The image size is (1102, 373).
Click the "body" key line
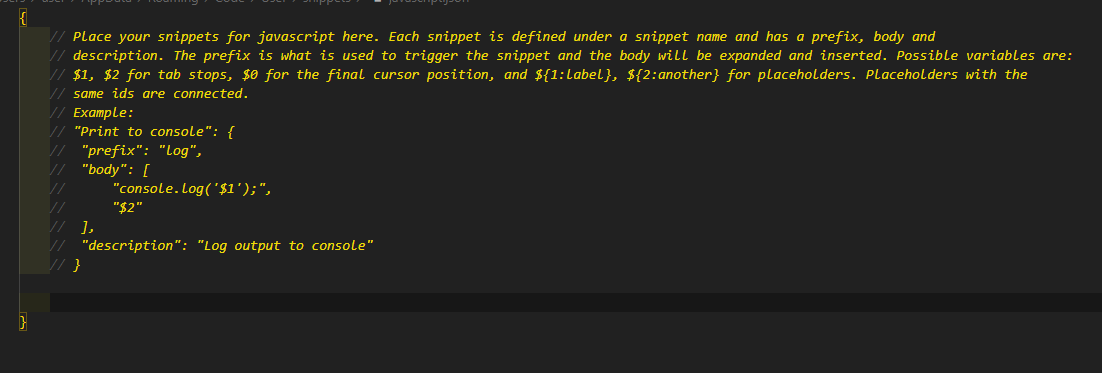coord(116,170)
